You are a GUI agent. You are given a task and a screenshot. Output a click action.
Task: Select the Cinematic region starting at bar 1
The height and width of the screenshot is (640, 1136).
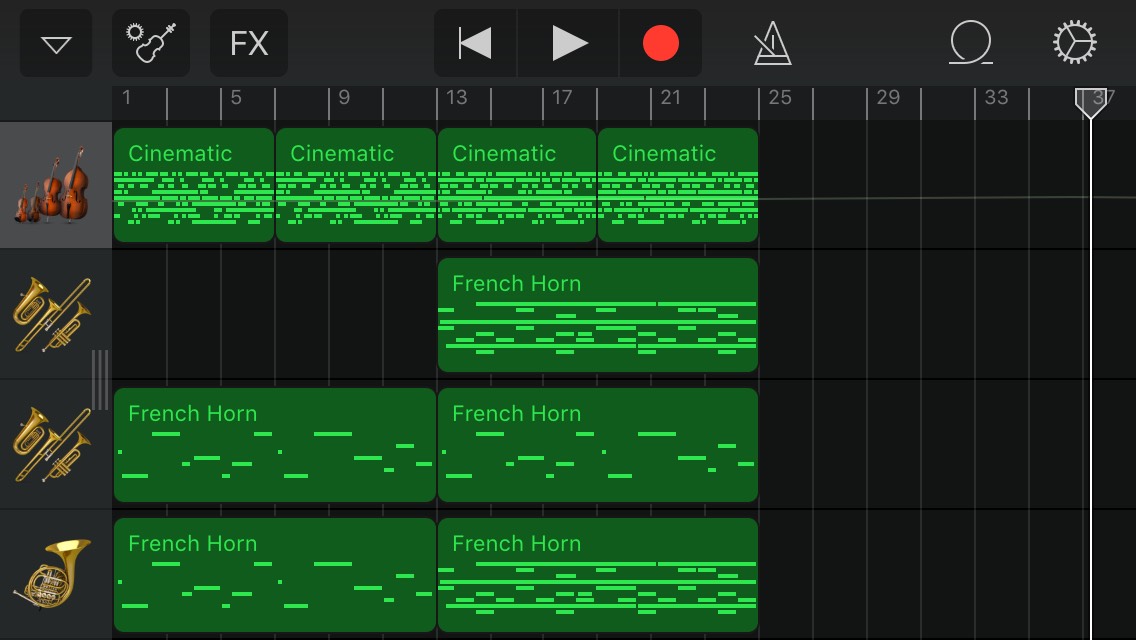coord(193,185)
